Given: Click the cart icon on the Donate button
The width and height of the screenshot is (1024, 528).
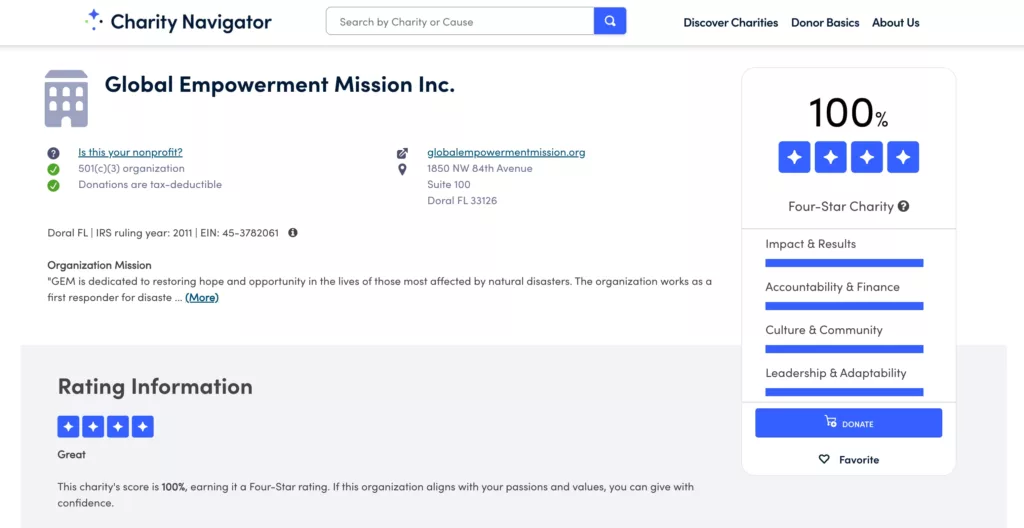Looking at the screenshot, I should coord(831,422).
